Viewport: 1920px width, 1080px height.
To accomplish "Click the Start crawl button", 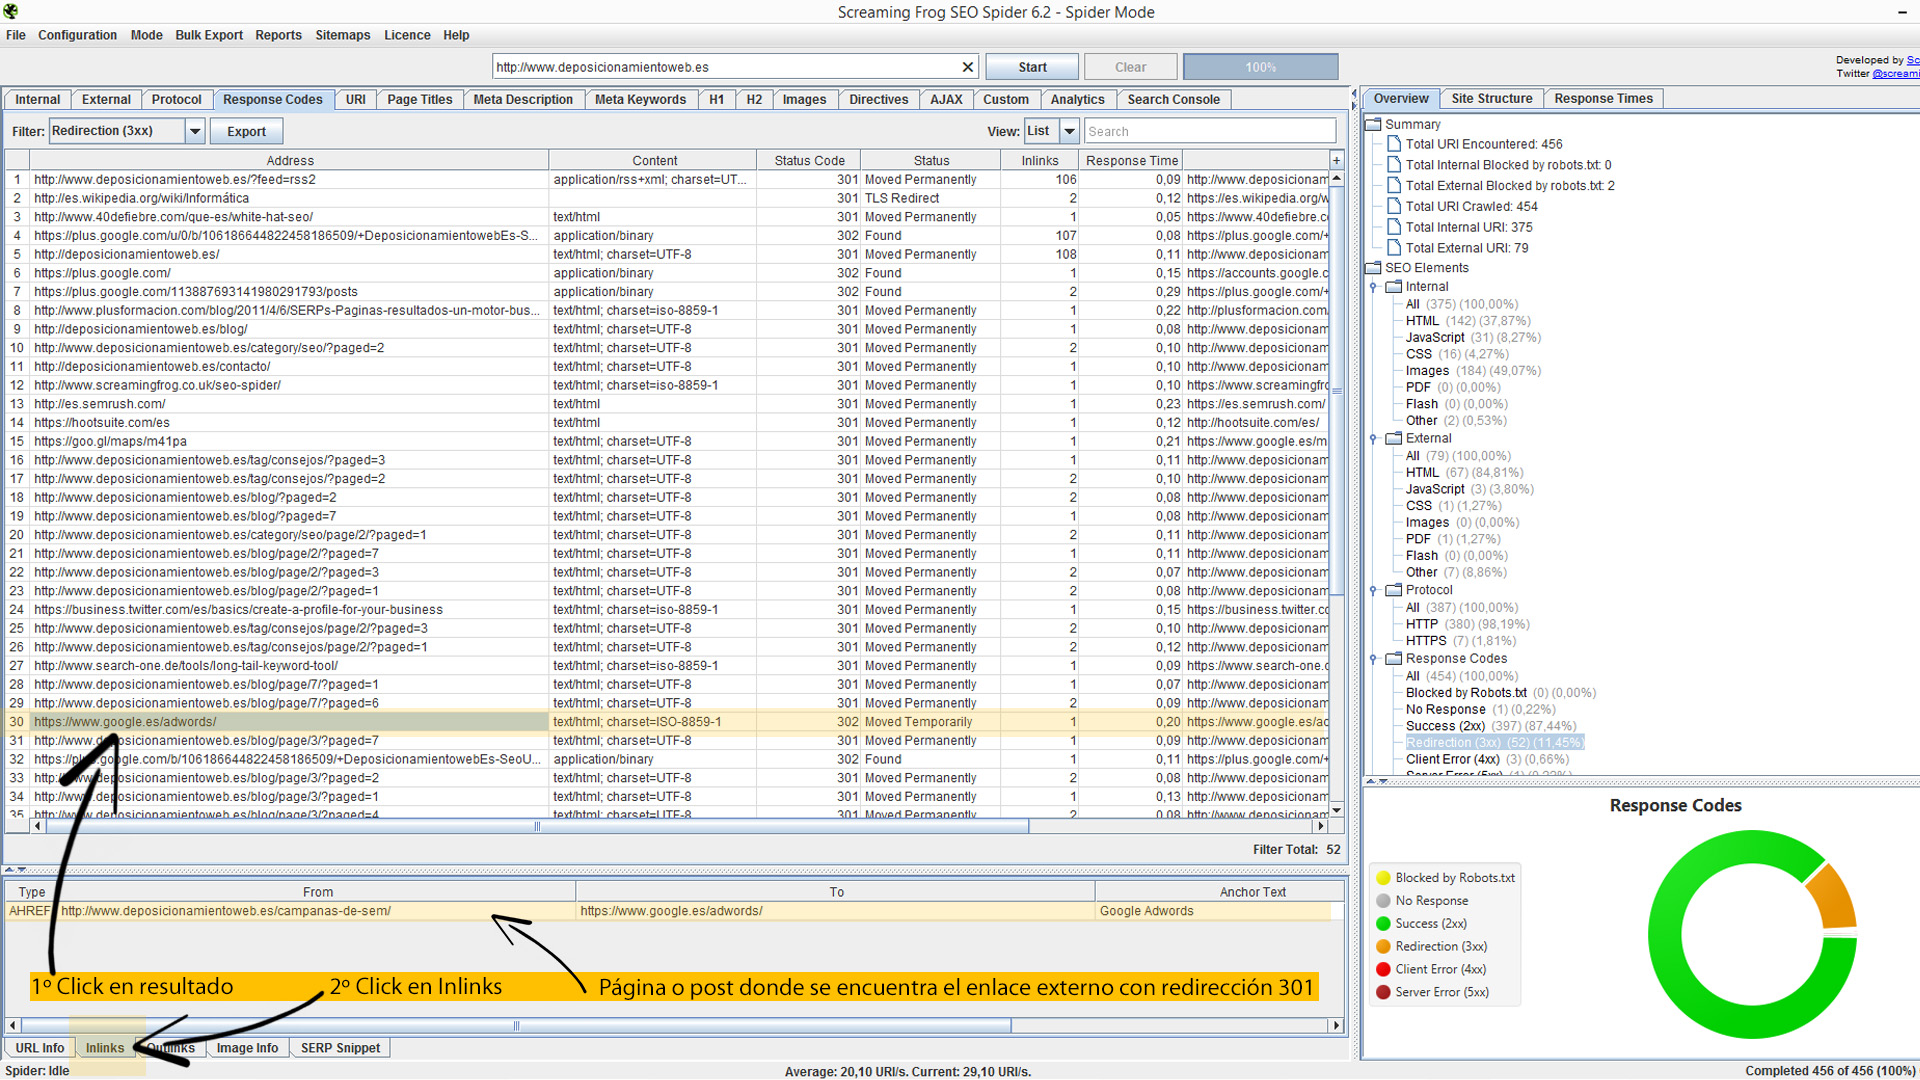I will (x=1032, y=67).
